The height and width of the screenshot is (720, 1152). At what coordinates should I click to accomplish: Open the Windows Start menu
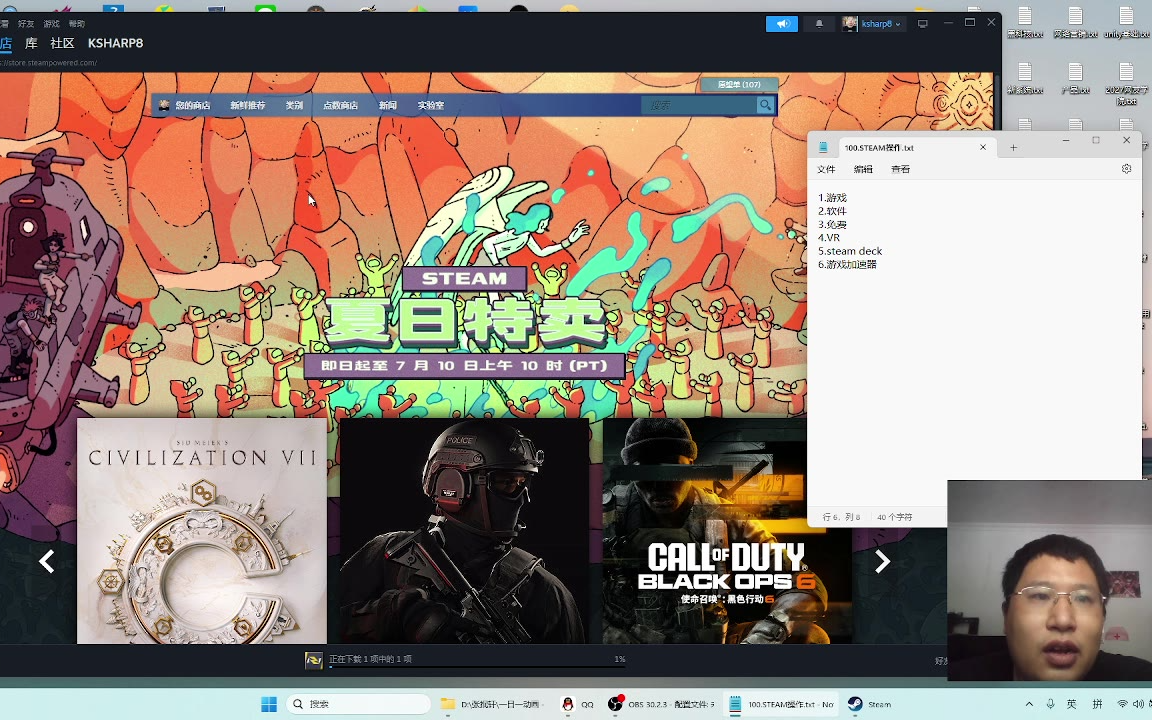click(269, 704)
